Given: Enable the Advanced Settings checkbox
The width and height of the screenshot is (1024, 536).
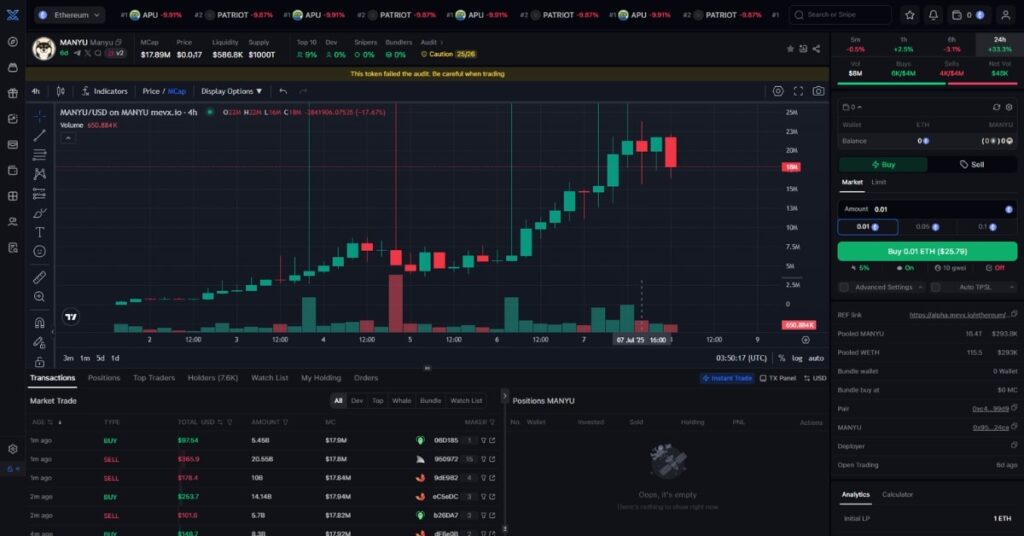Looking at the screenshot, I should 844,287.
